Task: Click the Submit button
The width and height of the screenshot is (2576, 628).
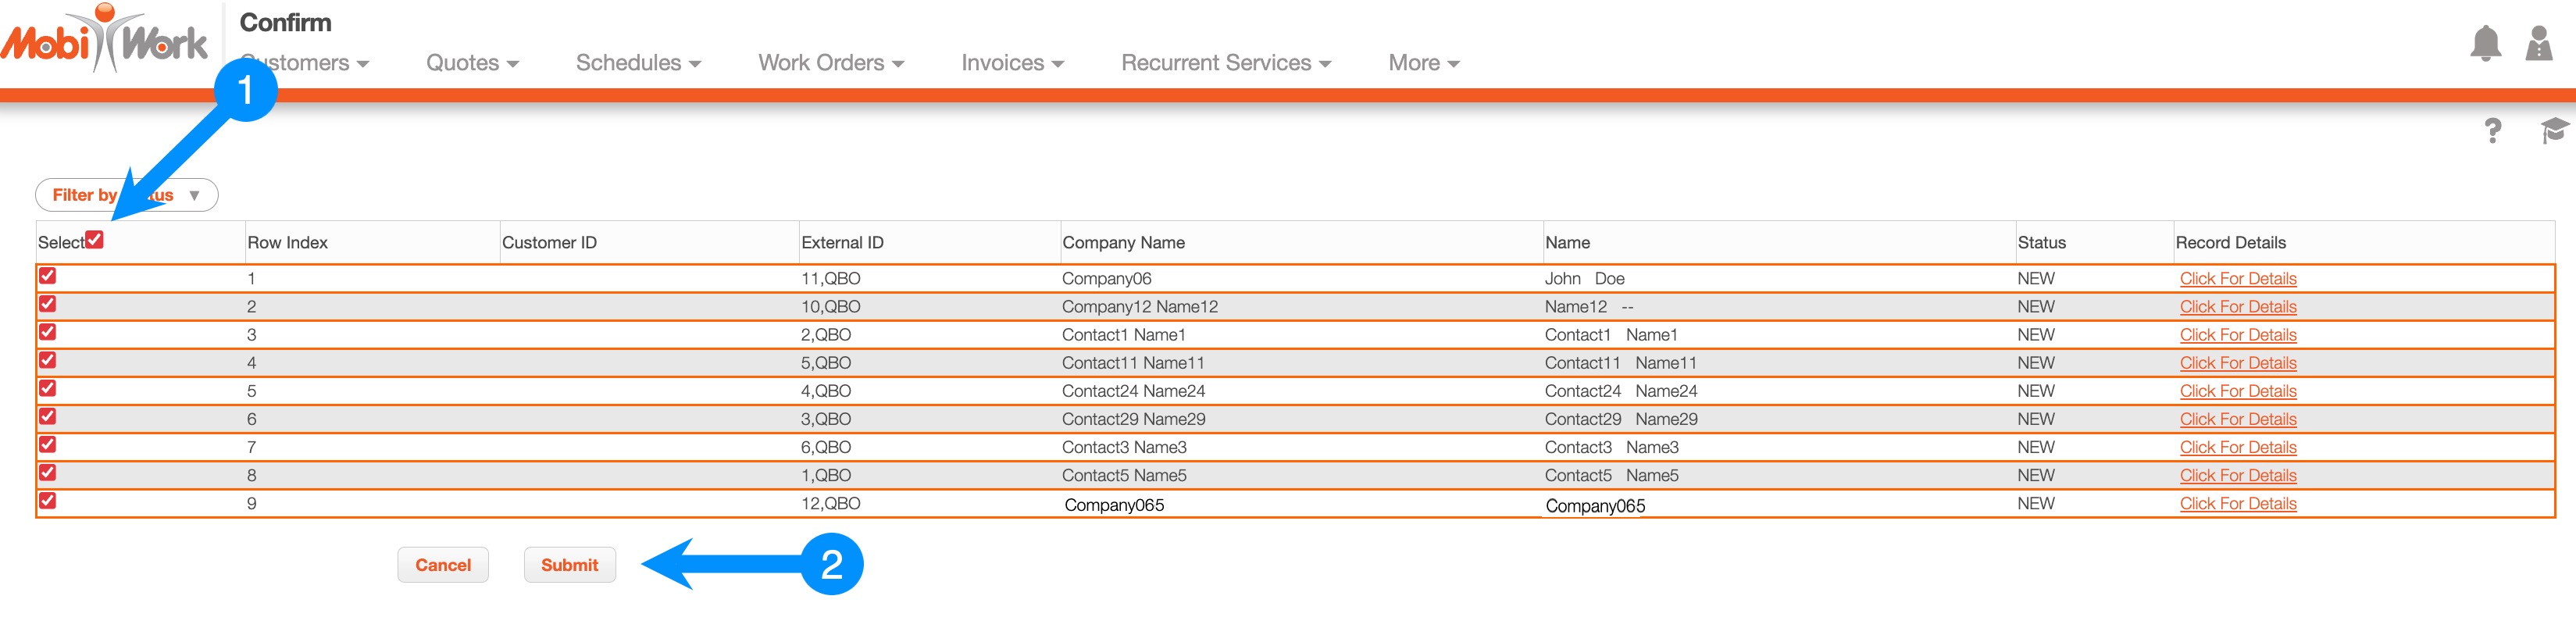Action: coord(569,565)
